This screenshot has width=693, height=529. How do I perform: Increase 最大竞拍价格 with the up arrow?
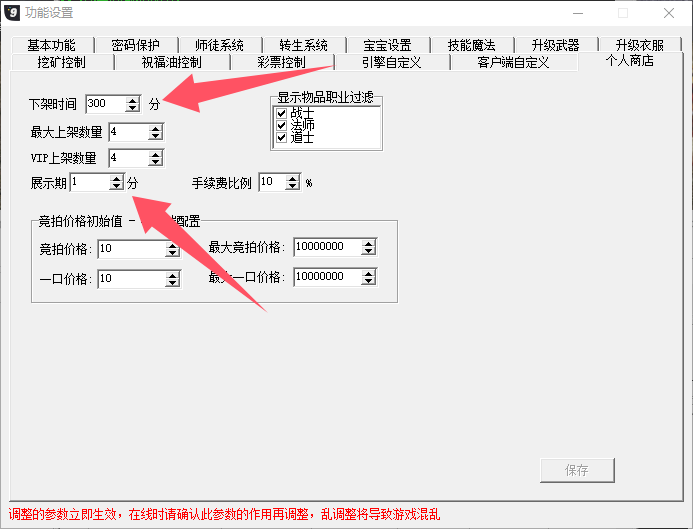[368, 244]
